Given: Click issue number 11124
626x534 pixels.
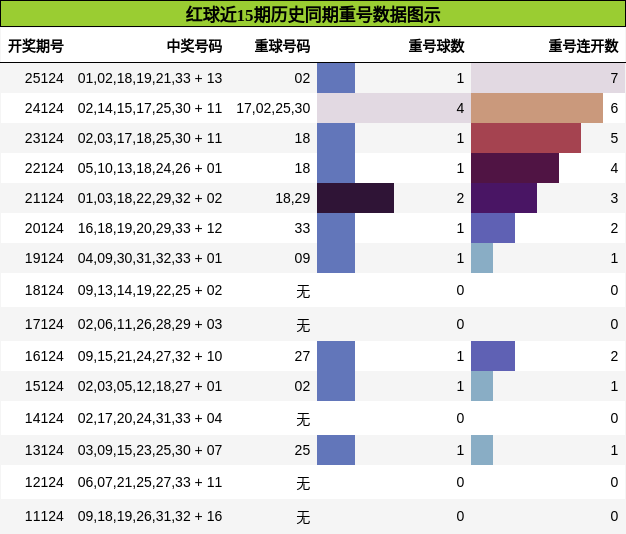Looking at the screenshot, I should tap(44, 516).
